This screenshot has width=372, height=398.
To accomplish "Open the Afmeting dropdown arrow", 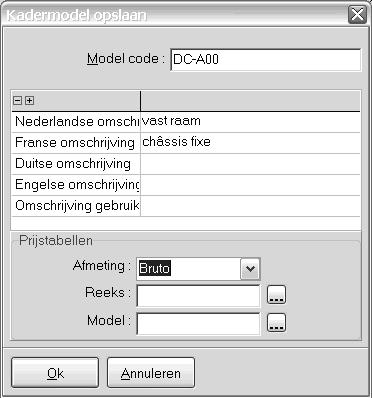I will (250, 268).
